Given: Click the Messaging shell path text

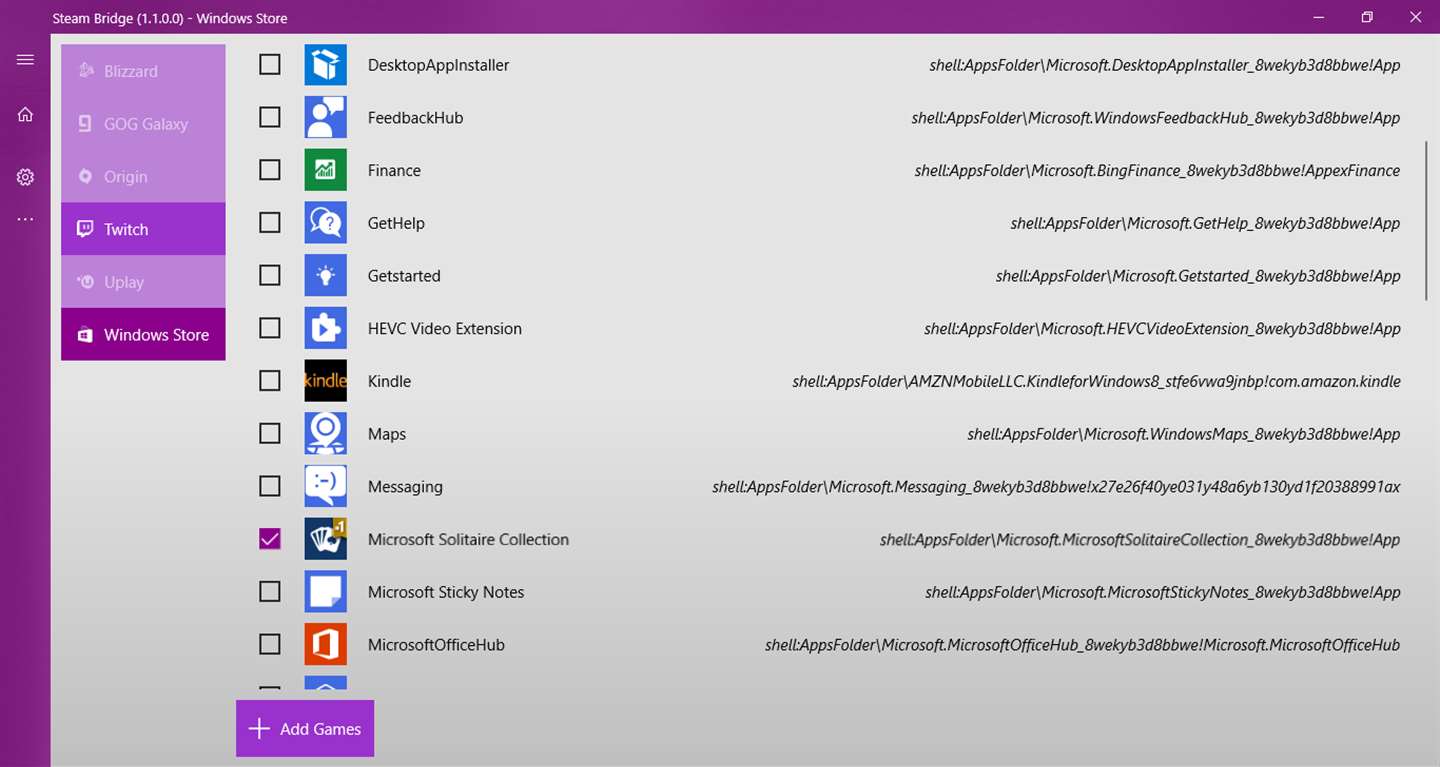Looking at the screenshot, I should pyautogui.click(x=1056, y=487).
